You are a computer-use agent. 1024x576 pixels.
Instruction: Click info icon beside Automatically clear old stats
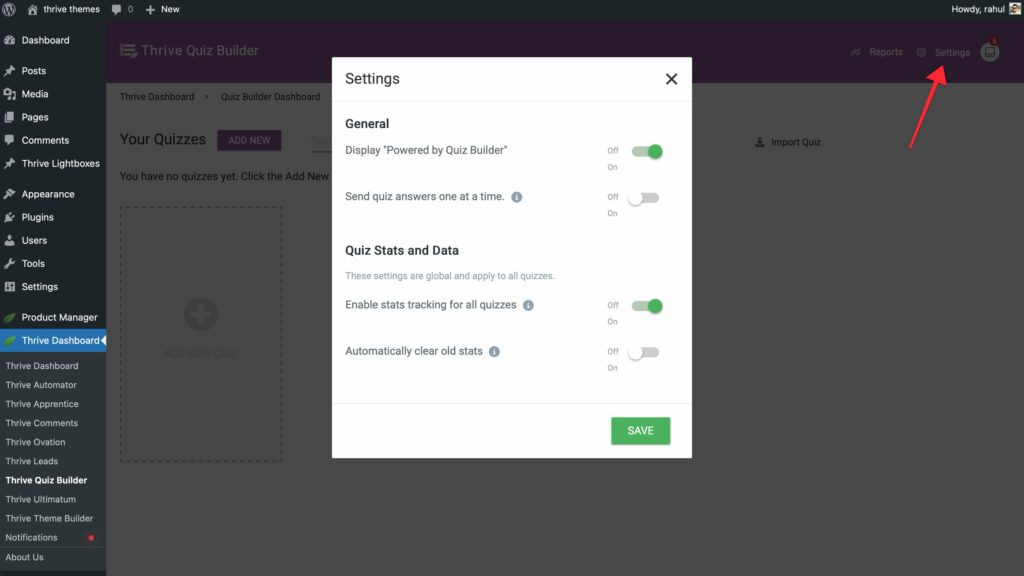[494, 352]
